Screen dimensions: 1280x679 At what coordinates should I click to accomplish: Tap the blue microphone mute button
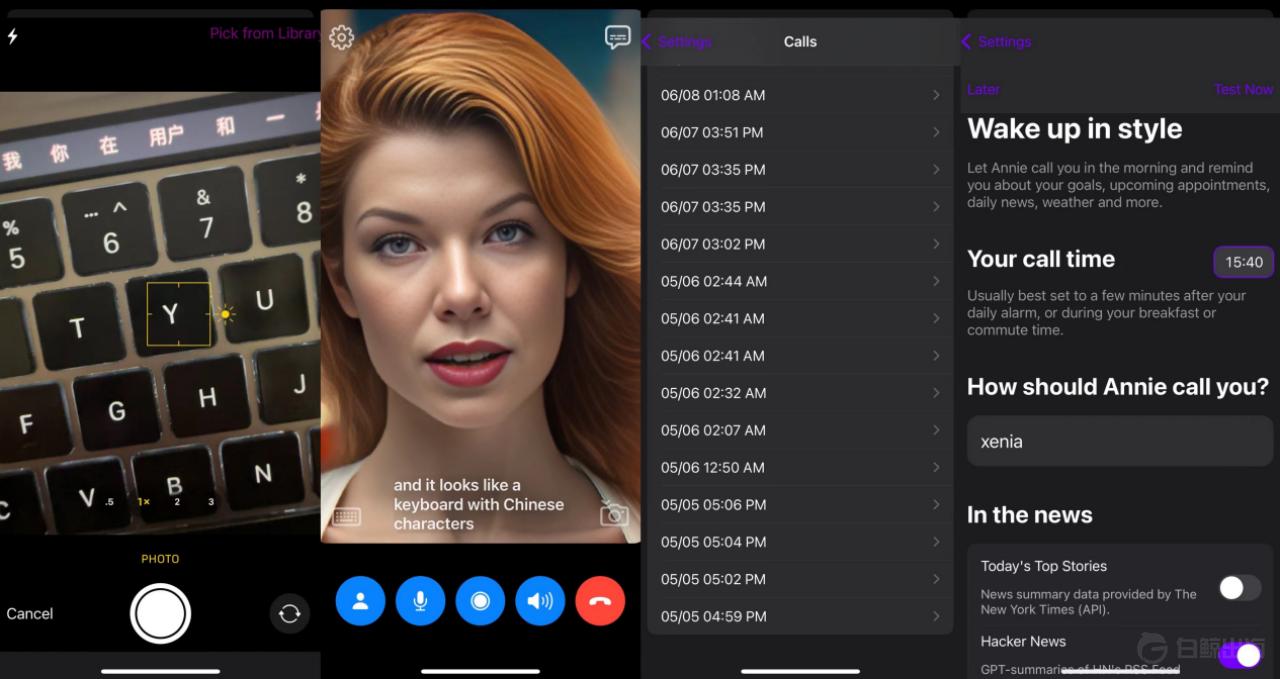[420, 601]
